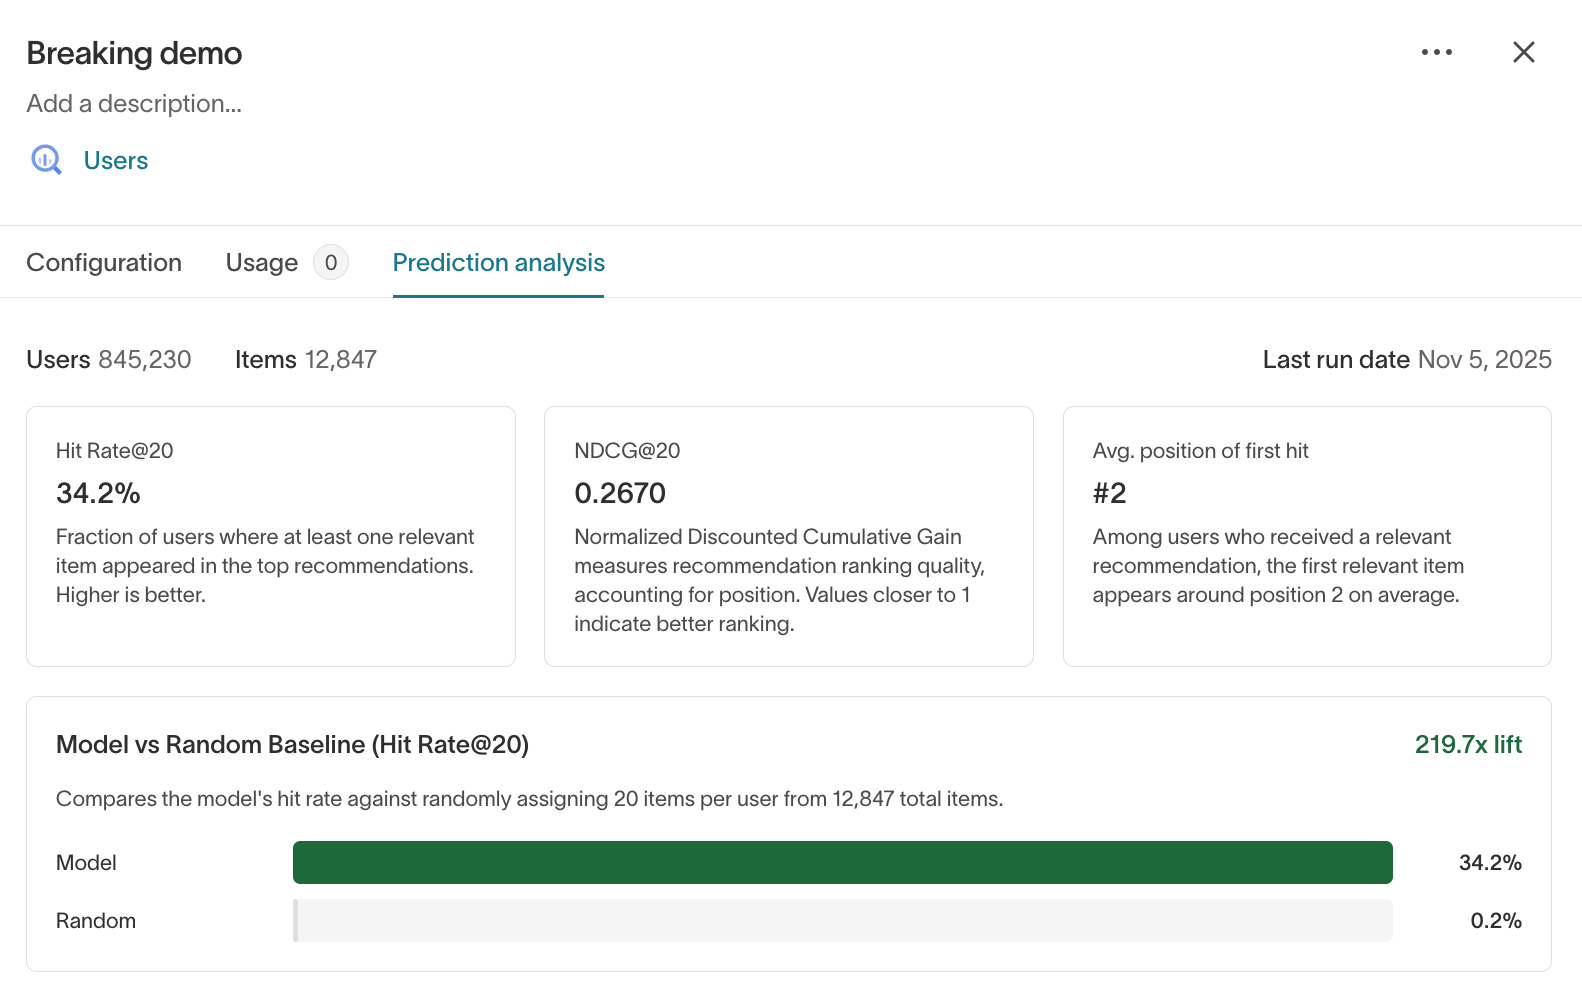1582x986 pixels.
Task: Open the three-dot more options menu
Action: pos(1437,52)
